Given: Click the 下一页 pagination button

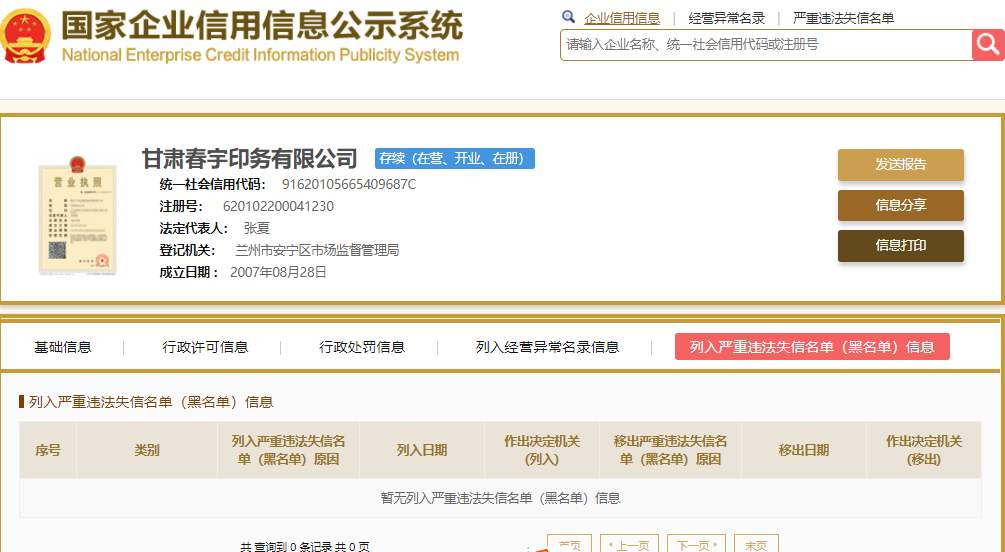Looking at the screenshot, I should tap(696, 544).
